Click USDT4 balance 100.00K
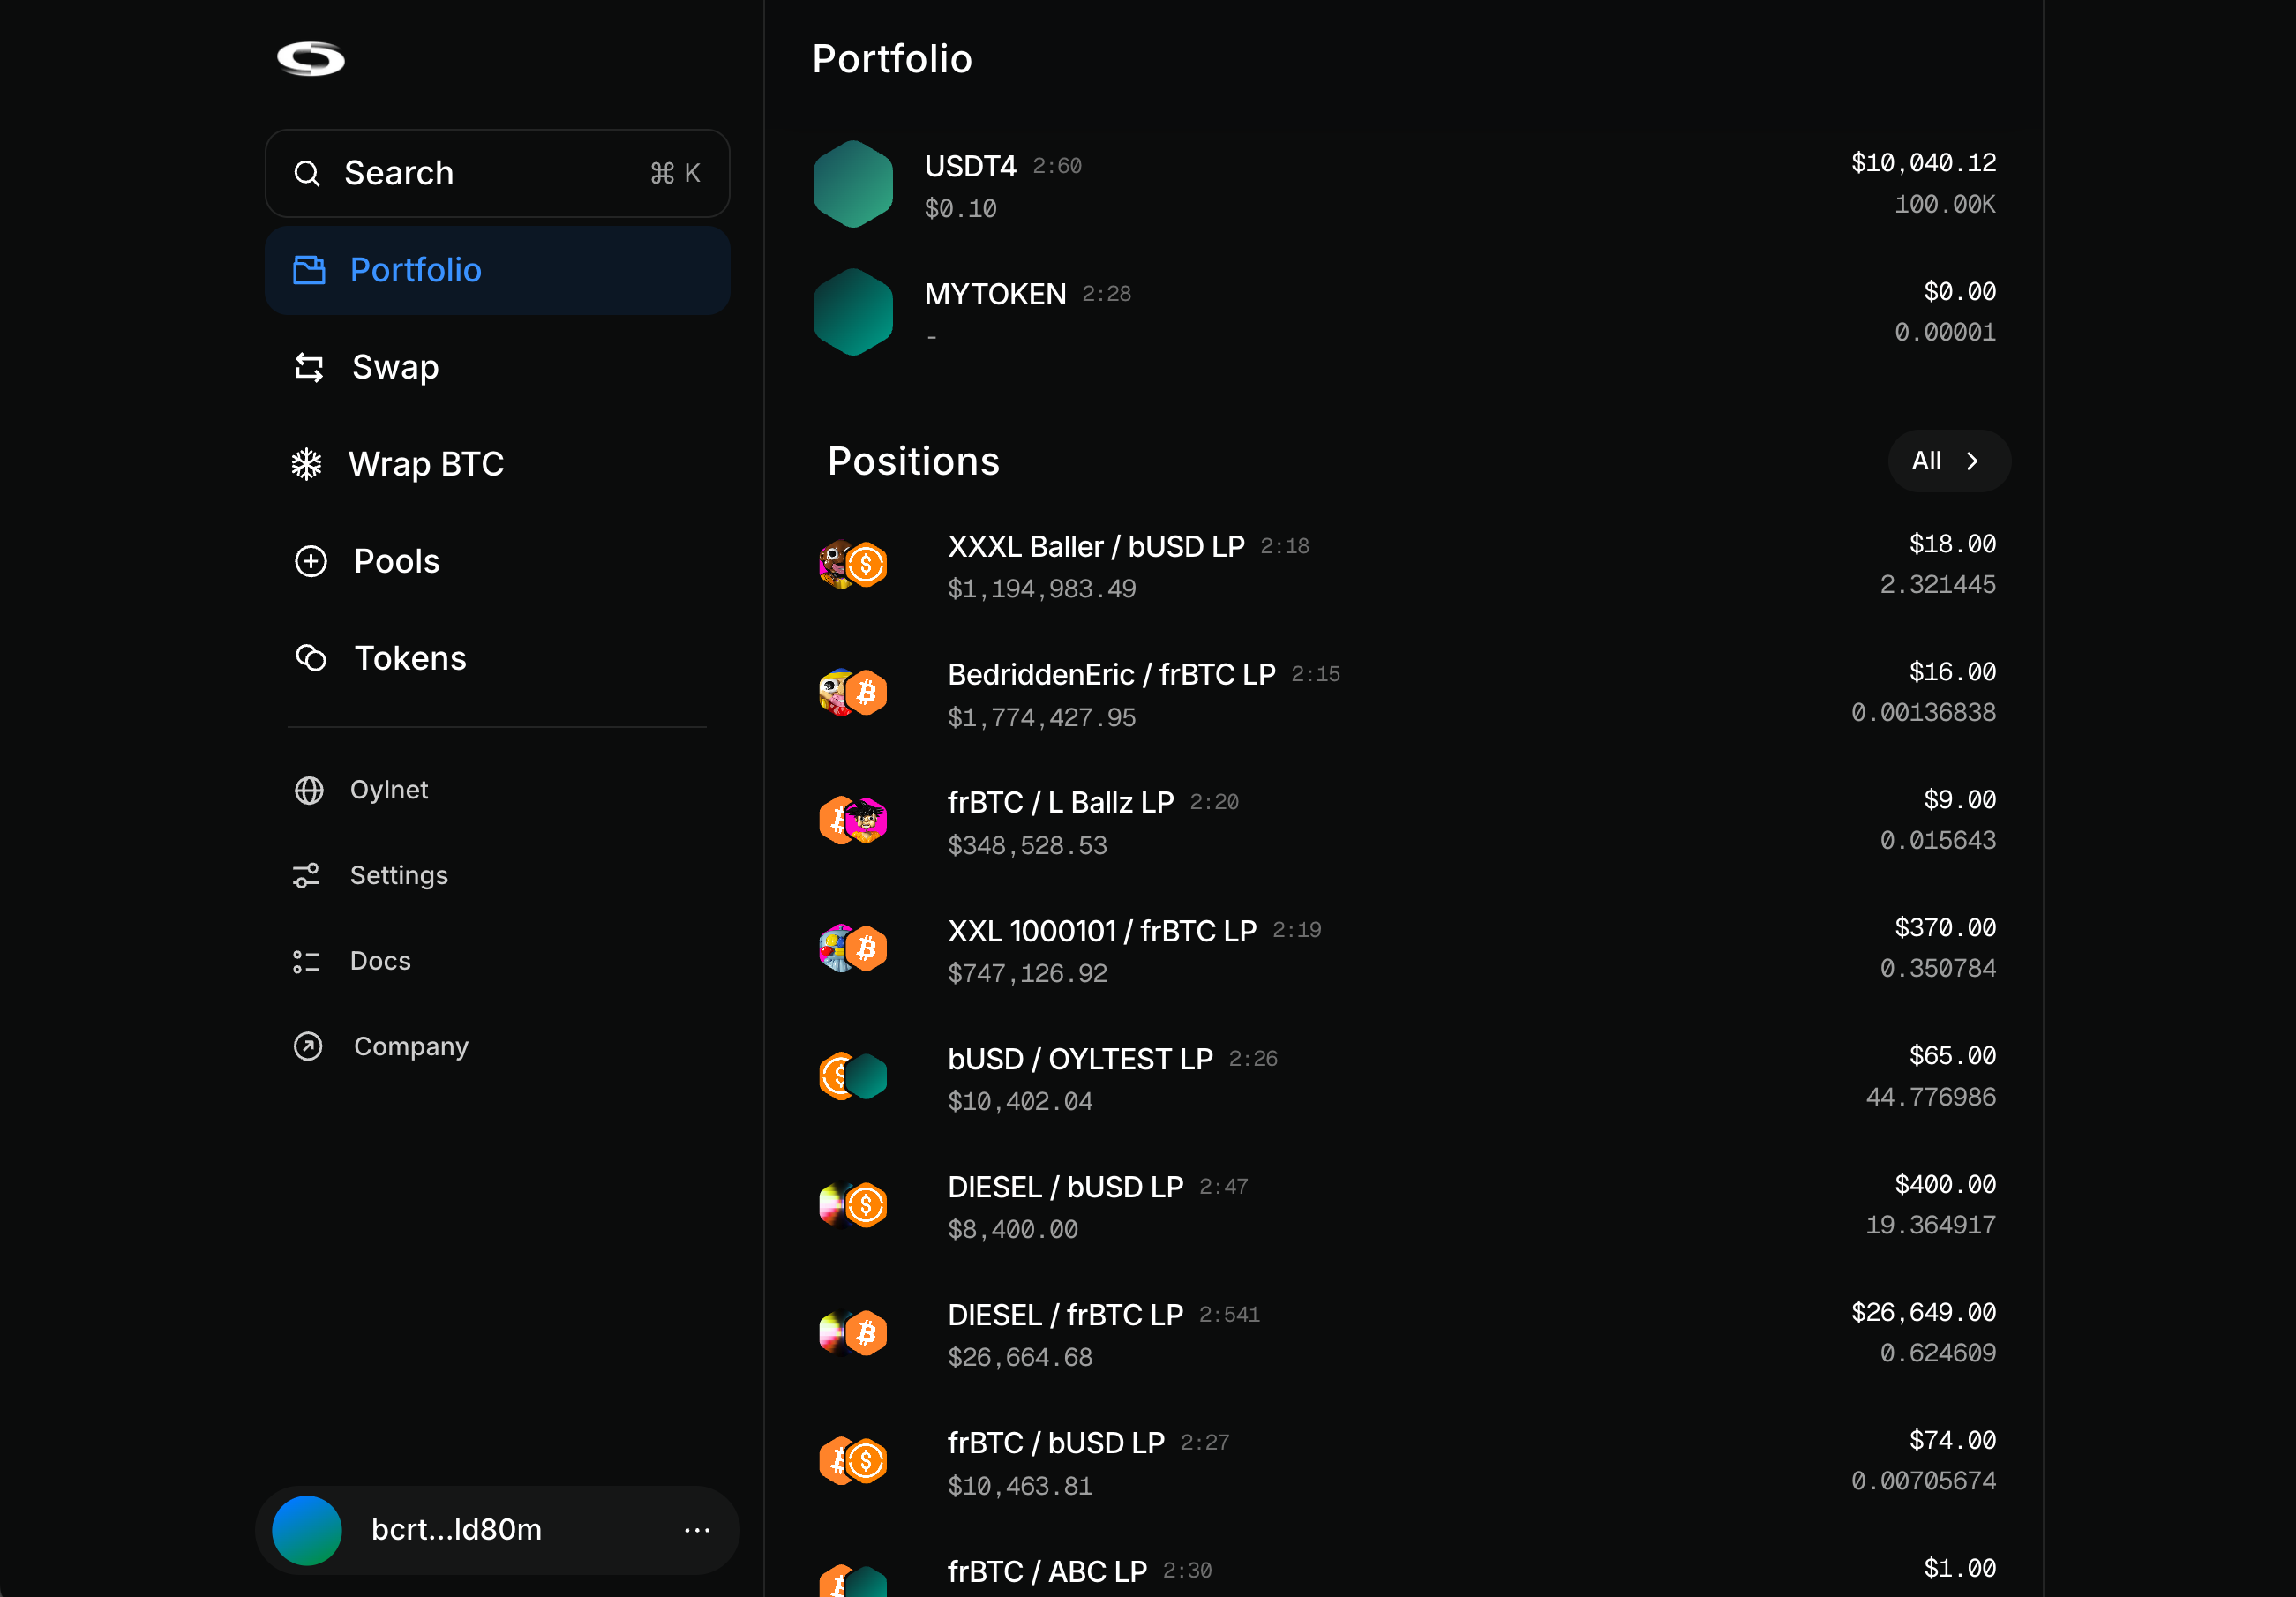The image size is (2296, 1597). pyautogui.click(x=1945, y=204)
